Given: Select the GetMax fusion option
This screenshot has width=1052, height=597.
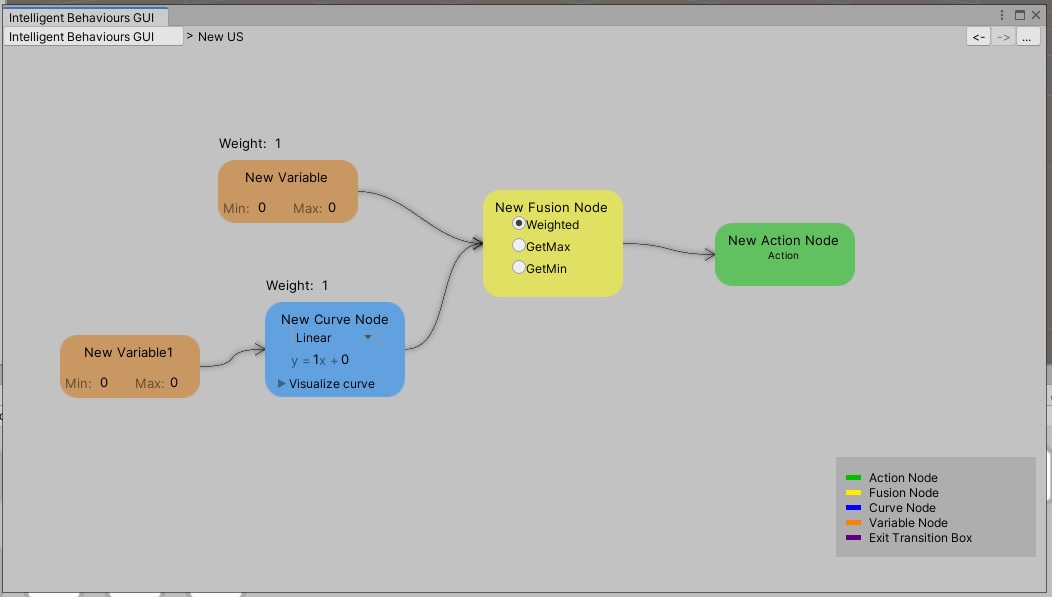Looking at the screenshot, I should [x=519, y=245].
